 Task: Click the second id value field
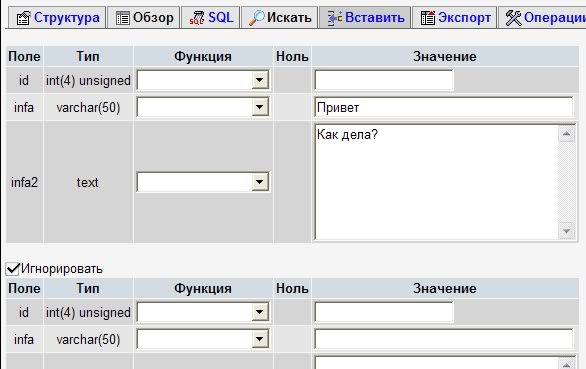tap(384, 312)
